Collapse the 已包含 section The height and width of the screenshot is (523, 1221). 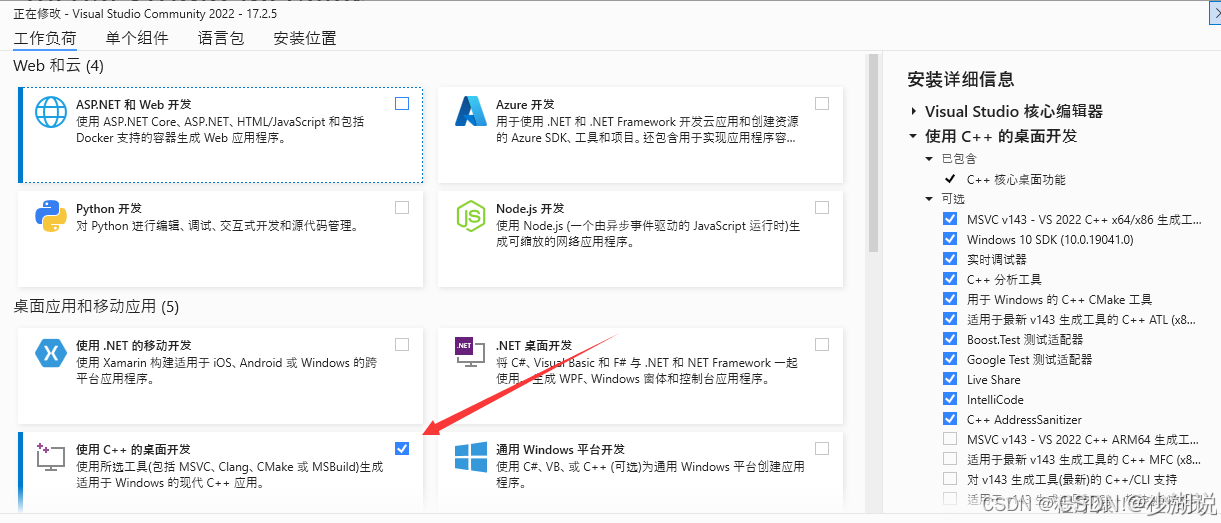tap(930, 159)
